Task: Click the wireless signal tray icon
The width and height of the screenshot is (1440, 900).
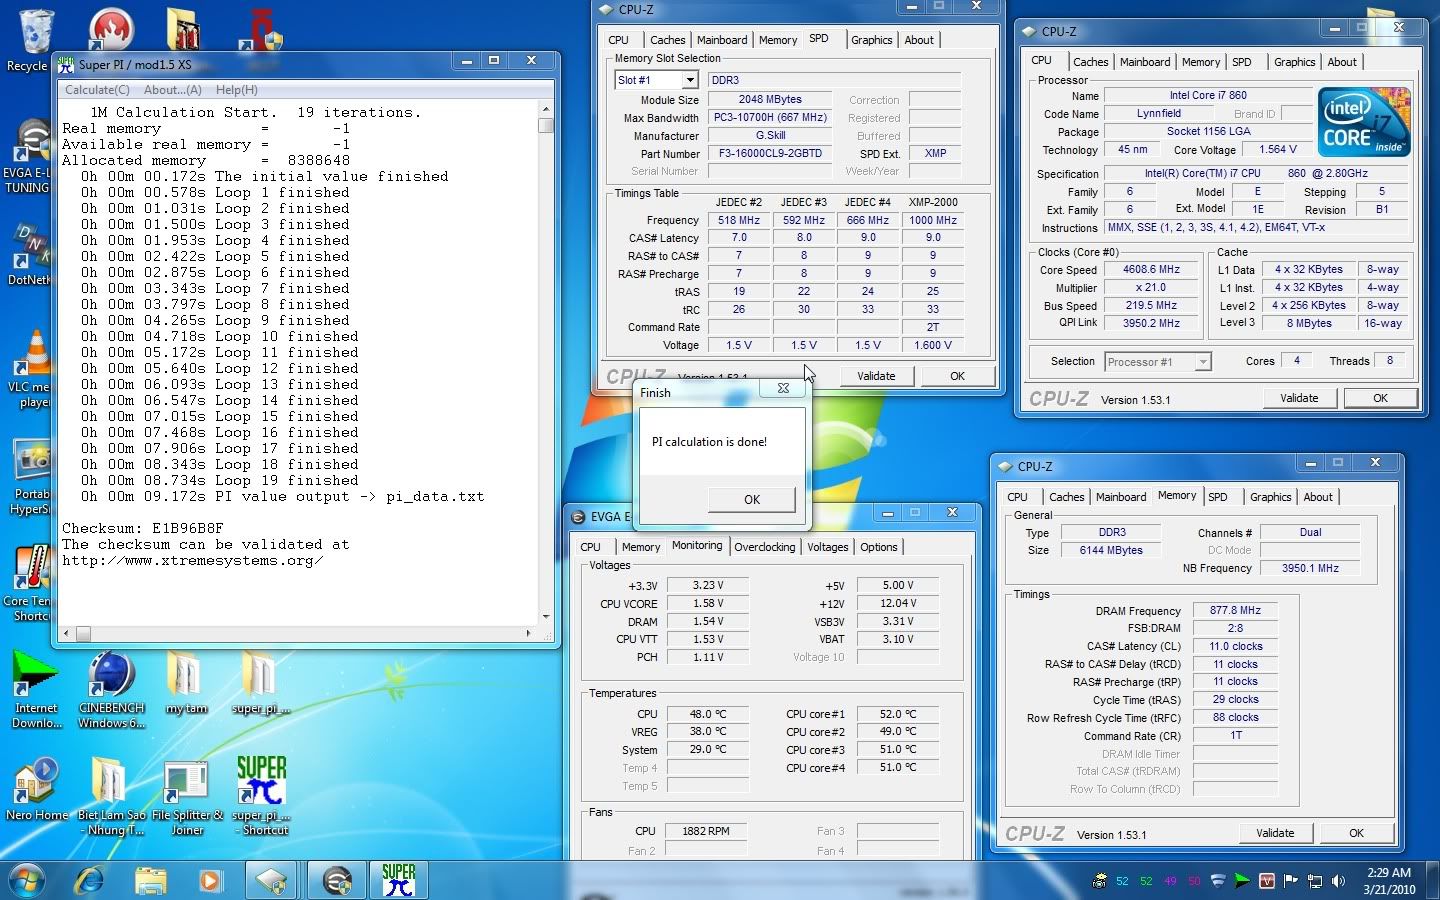Action: pos(1218,881)
